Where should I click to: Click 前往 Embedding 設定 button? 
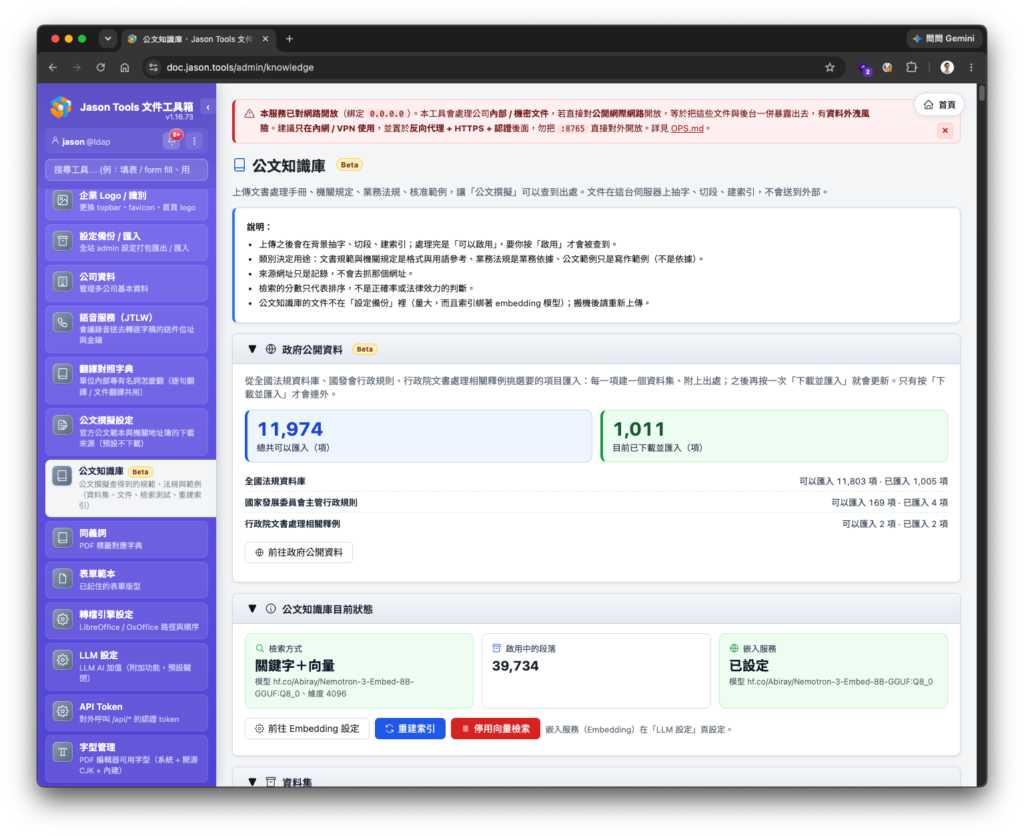(307, 728)
